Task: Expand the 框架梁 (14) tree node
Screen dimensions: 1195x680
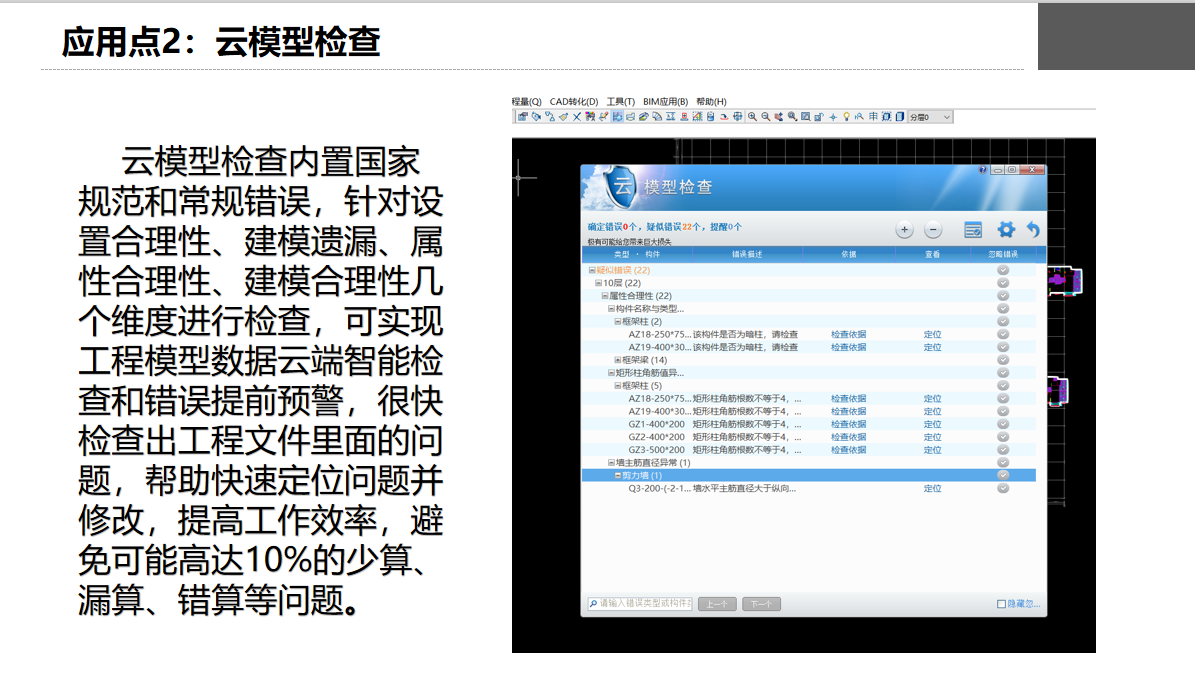Action: 618,360
